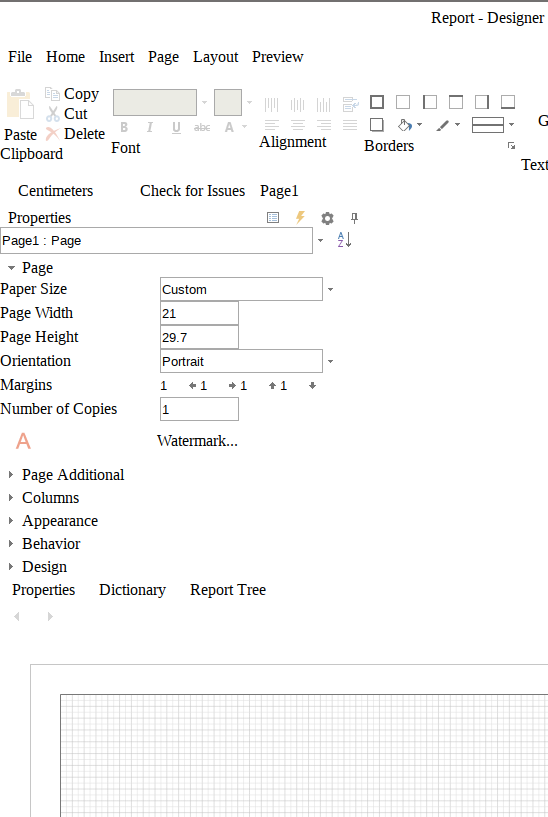Click the Watermark... button
Viewport: 548px width, 817px height.
pos(197,441)
